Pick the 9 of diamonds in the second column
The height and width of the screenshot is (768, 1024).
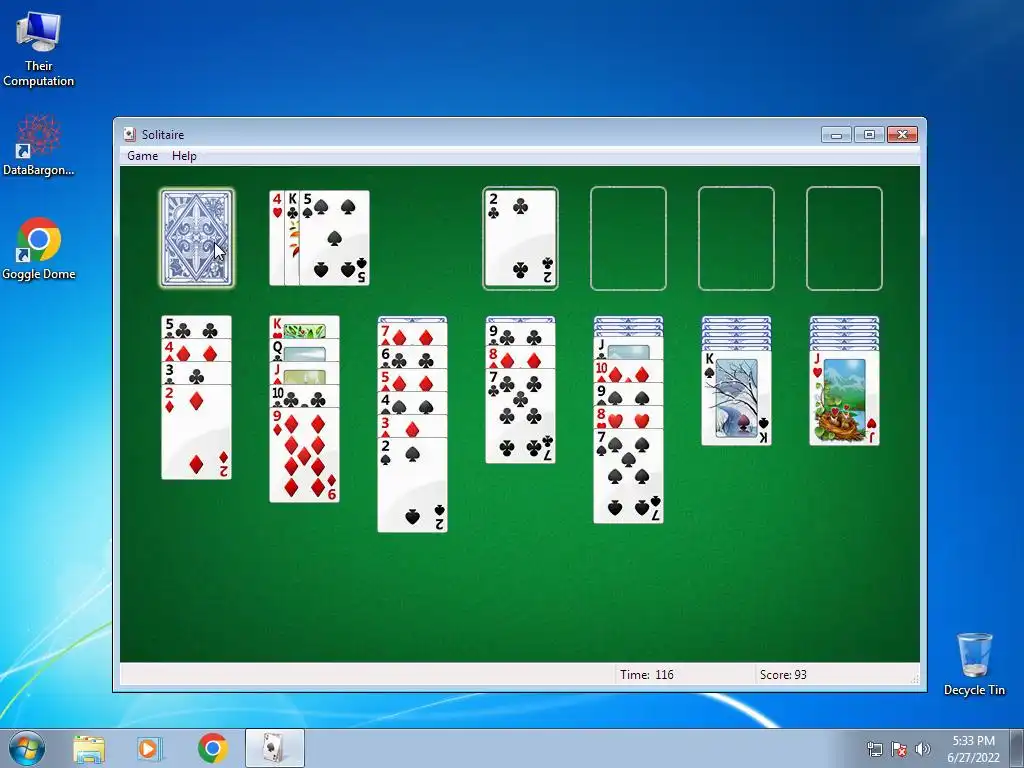pos(304,455)
